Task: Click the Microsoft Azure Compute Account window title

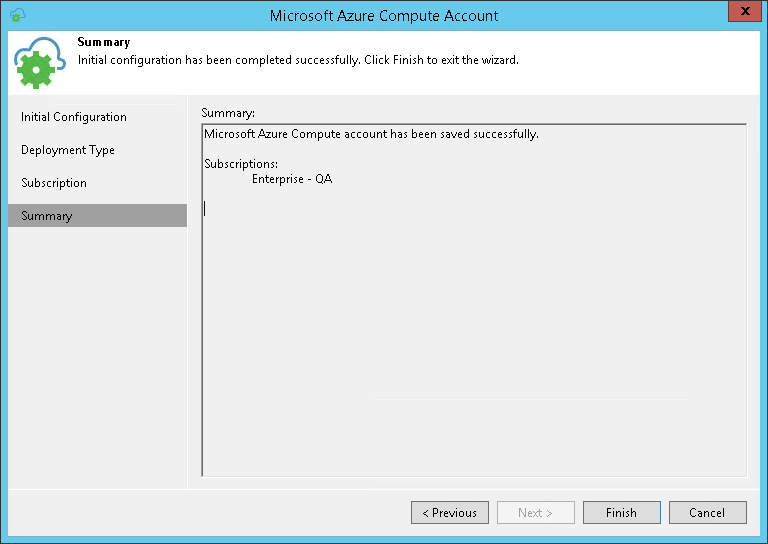Action: pyautogui.click(x=384, y=15)
